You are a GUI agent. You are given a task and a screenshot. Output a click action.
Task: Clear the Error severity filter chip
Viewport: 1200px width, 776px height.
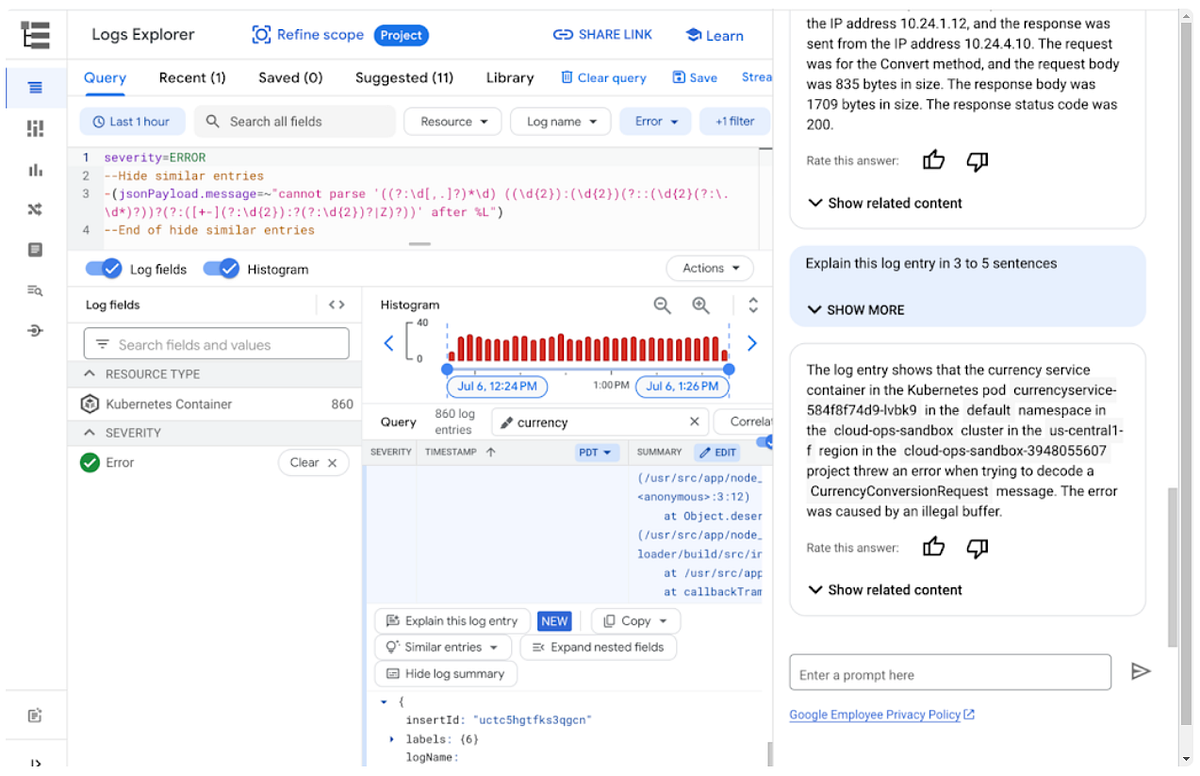point(313,462)
